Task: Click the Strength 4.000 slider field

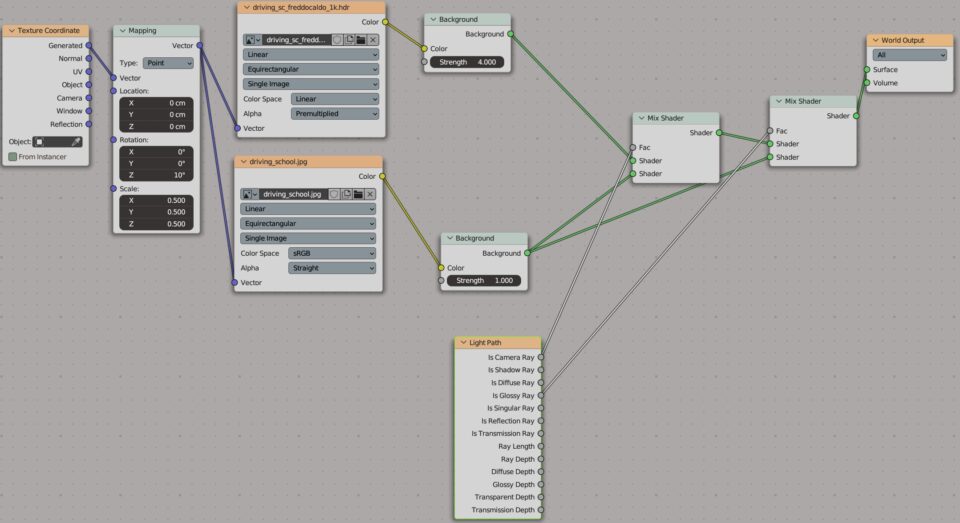Action: tap(467, 62)
